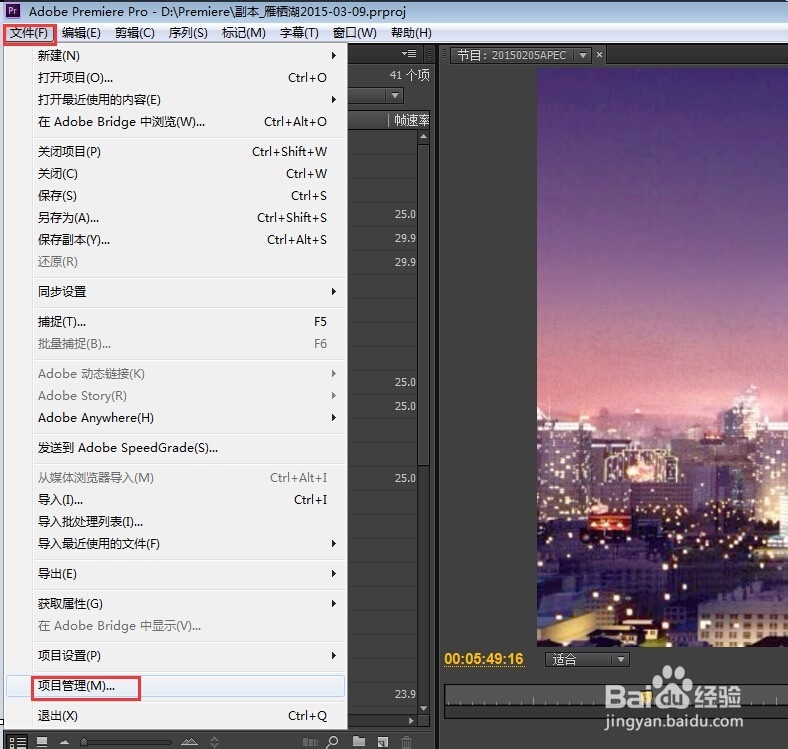The height and width of the screenshot is (749, 788).
Task: Click the Premiere Pro title bar icon
Action: pos(13,10)
